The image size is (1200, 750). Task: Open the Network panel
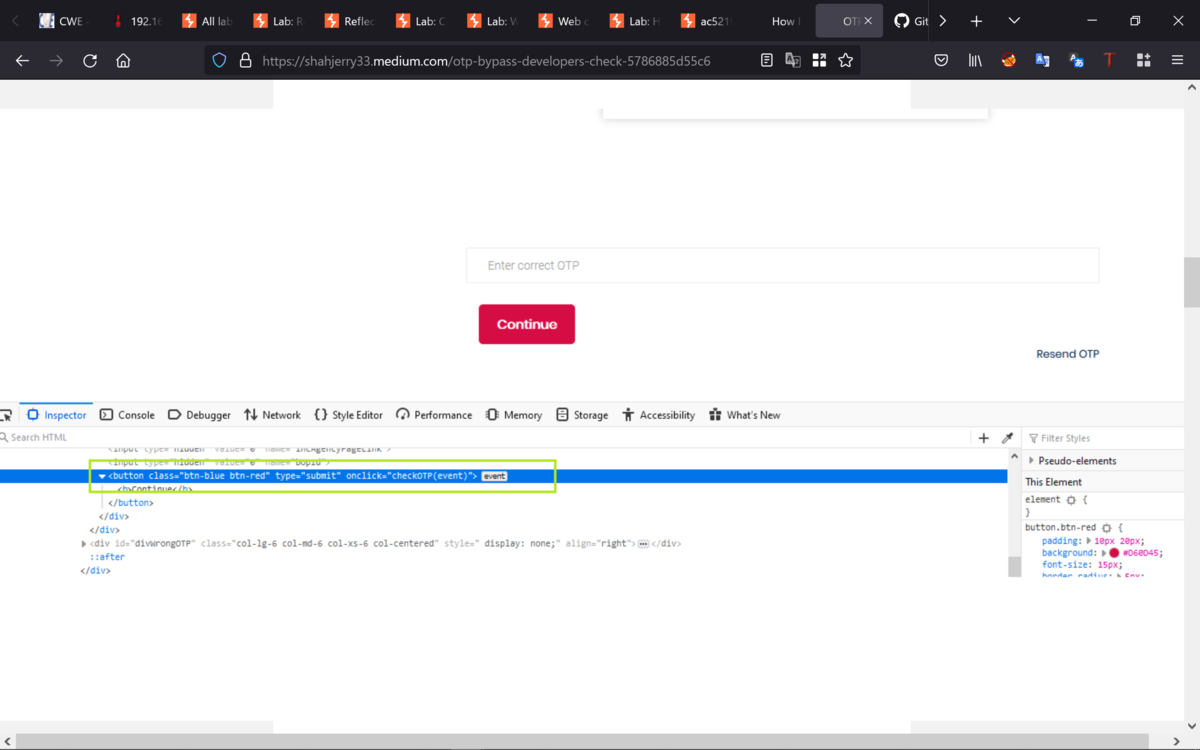pyautogui.click(x=272, y=415)
